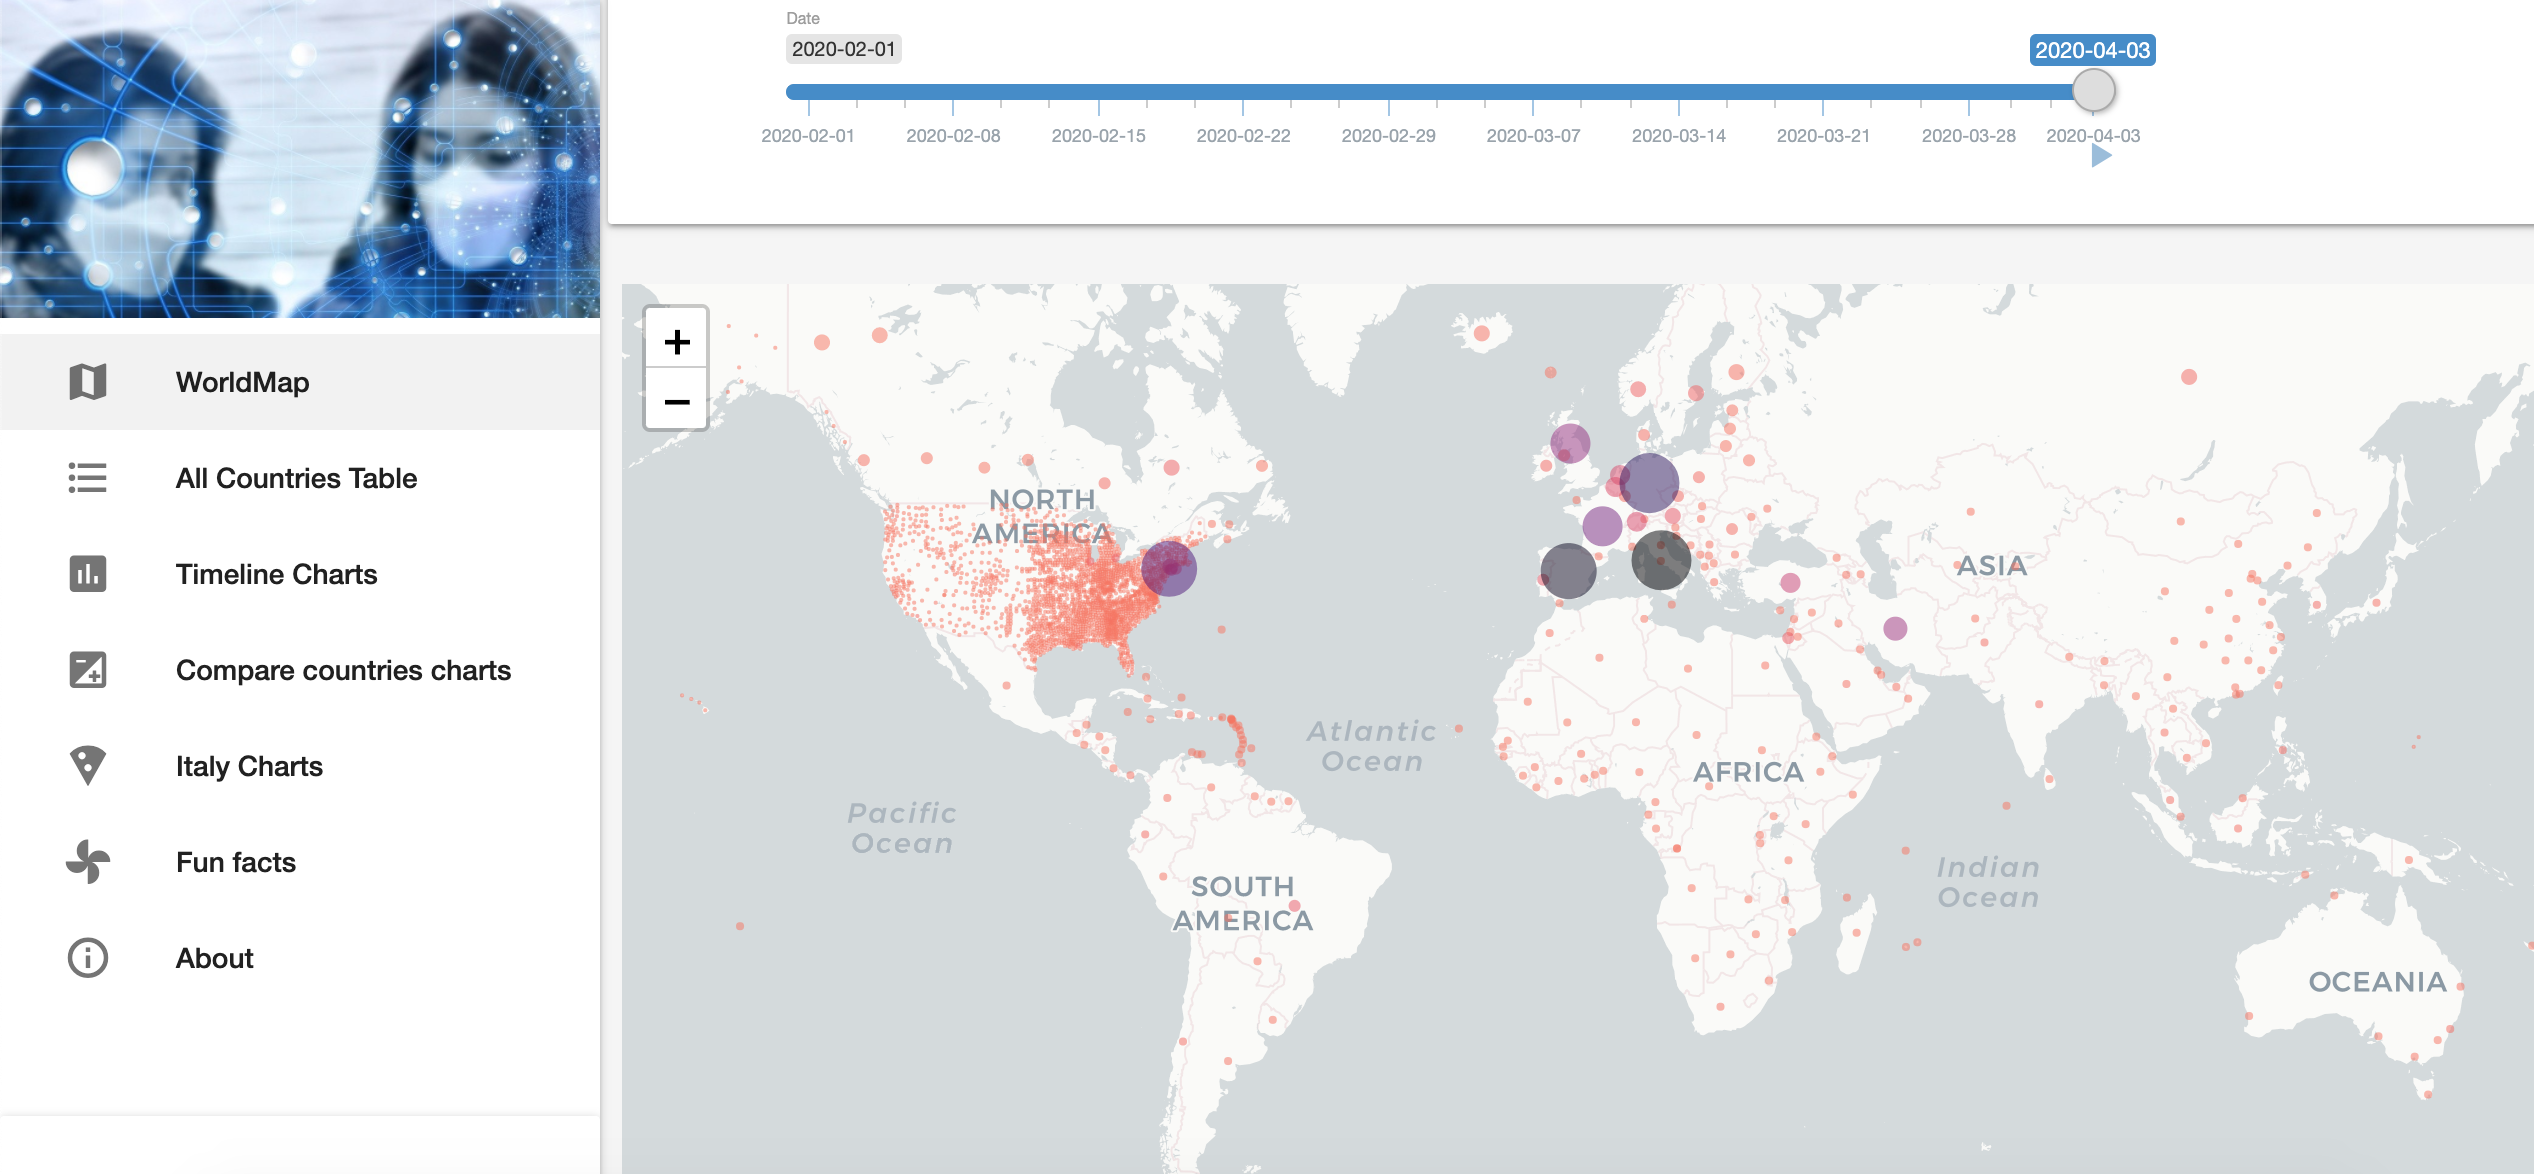Select the 2020-03-07 tick label on timeline
The height and width of the screenshot is (1174, 2534).
[1532, 136]
